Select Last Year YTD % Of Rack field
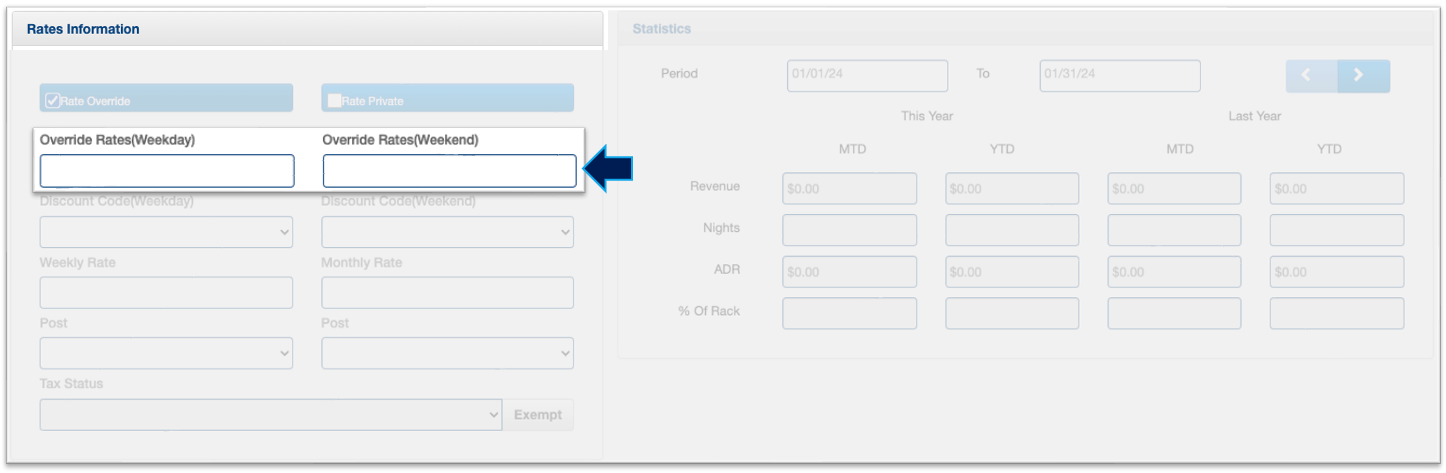The height and width of the screenshot is (473, 1446). 1336,313
